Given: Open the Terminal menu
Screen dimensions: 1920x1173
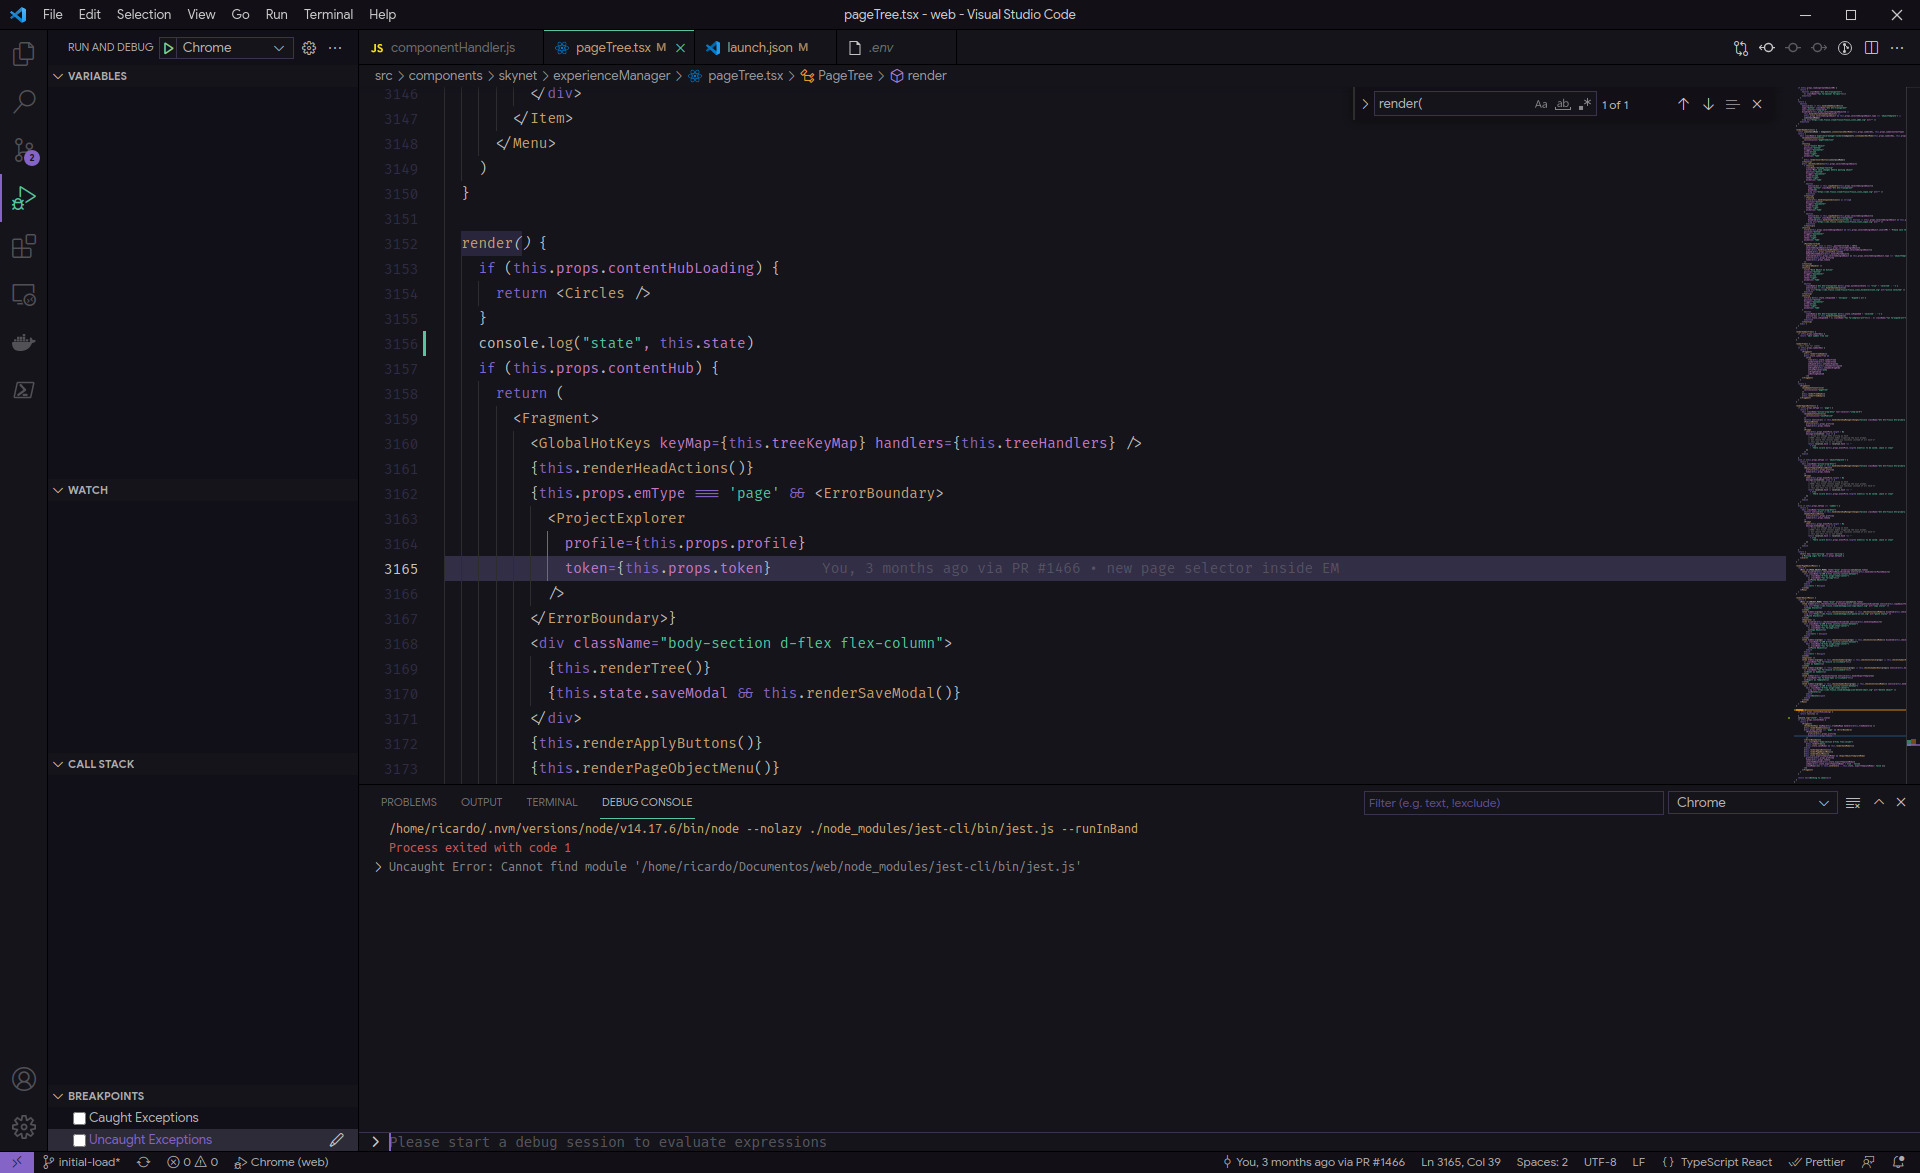Looking at the screenshot, I should pyautogui.click(x=328, y=14).
